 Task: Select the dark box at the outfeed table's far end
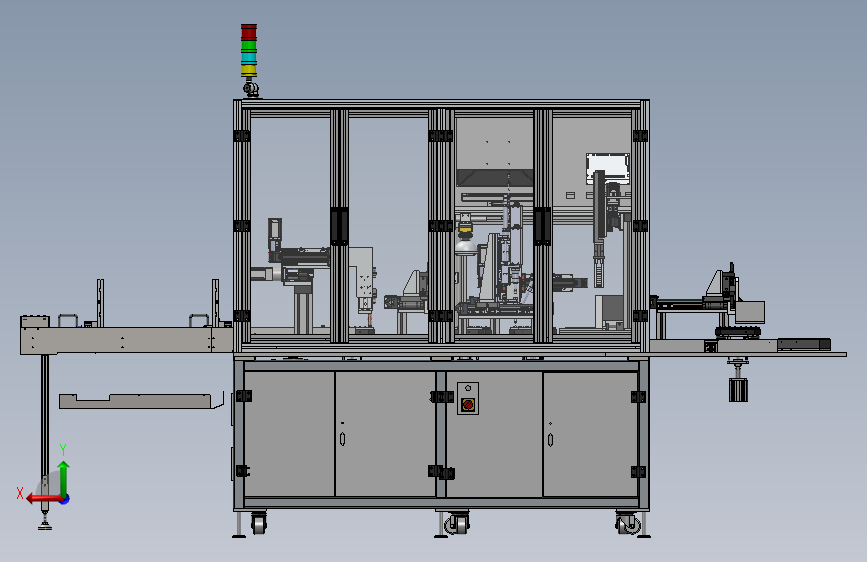click(804, 345)
